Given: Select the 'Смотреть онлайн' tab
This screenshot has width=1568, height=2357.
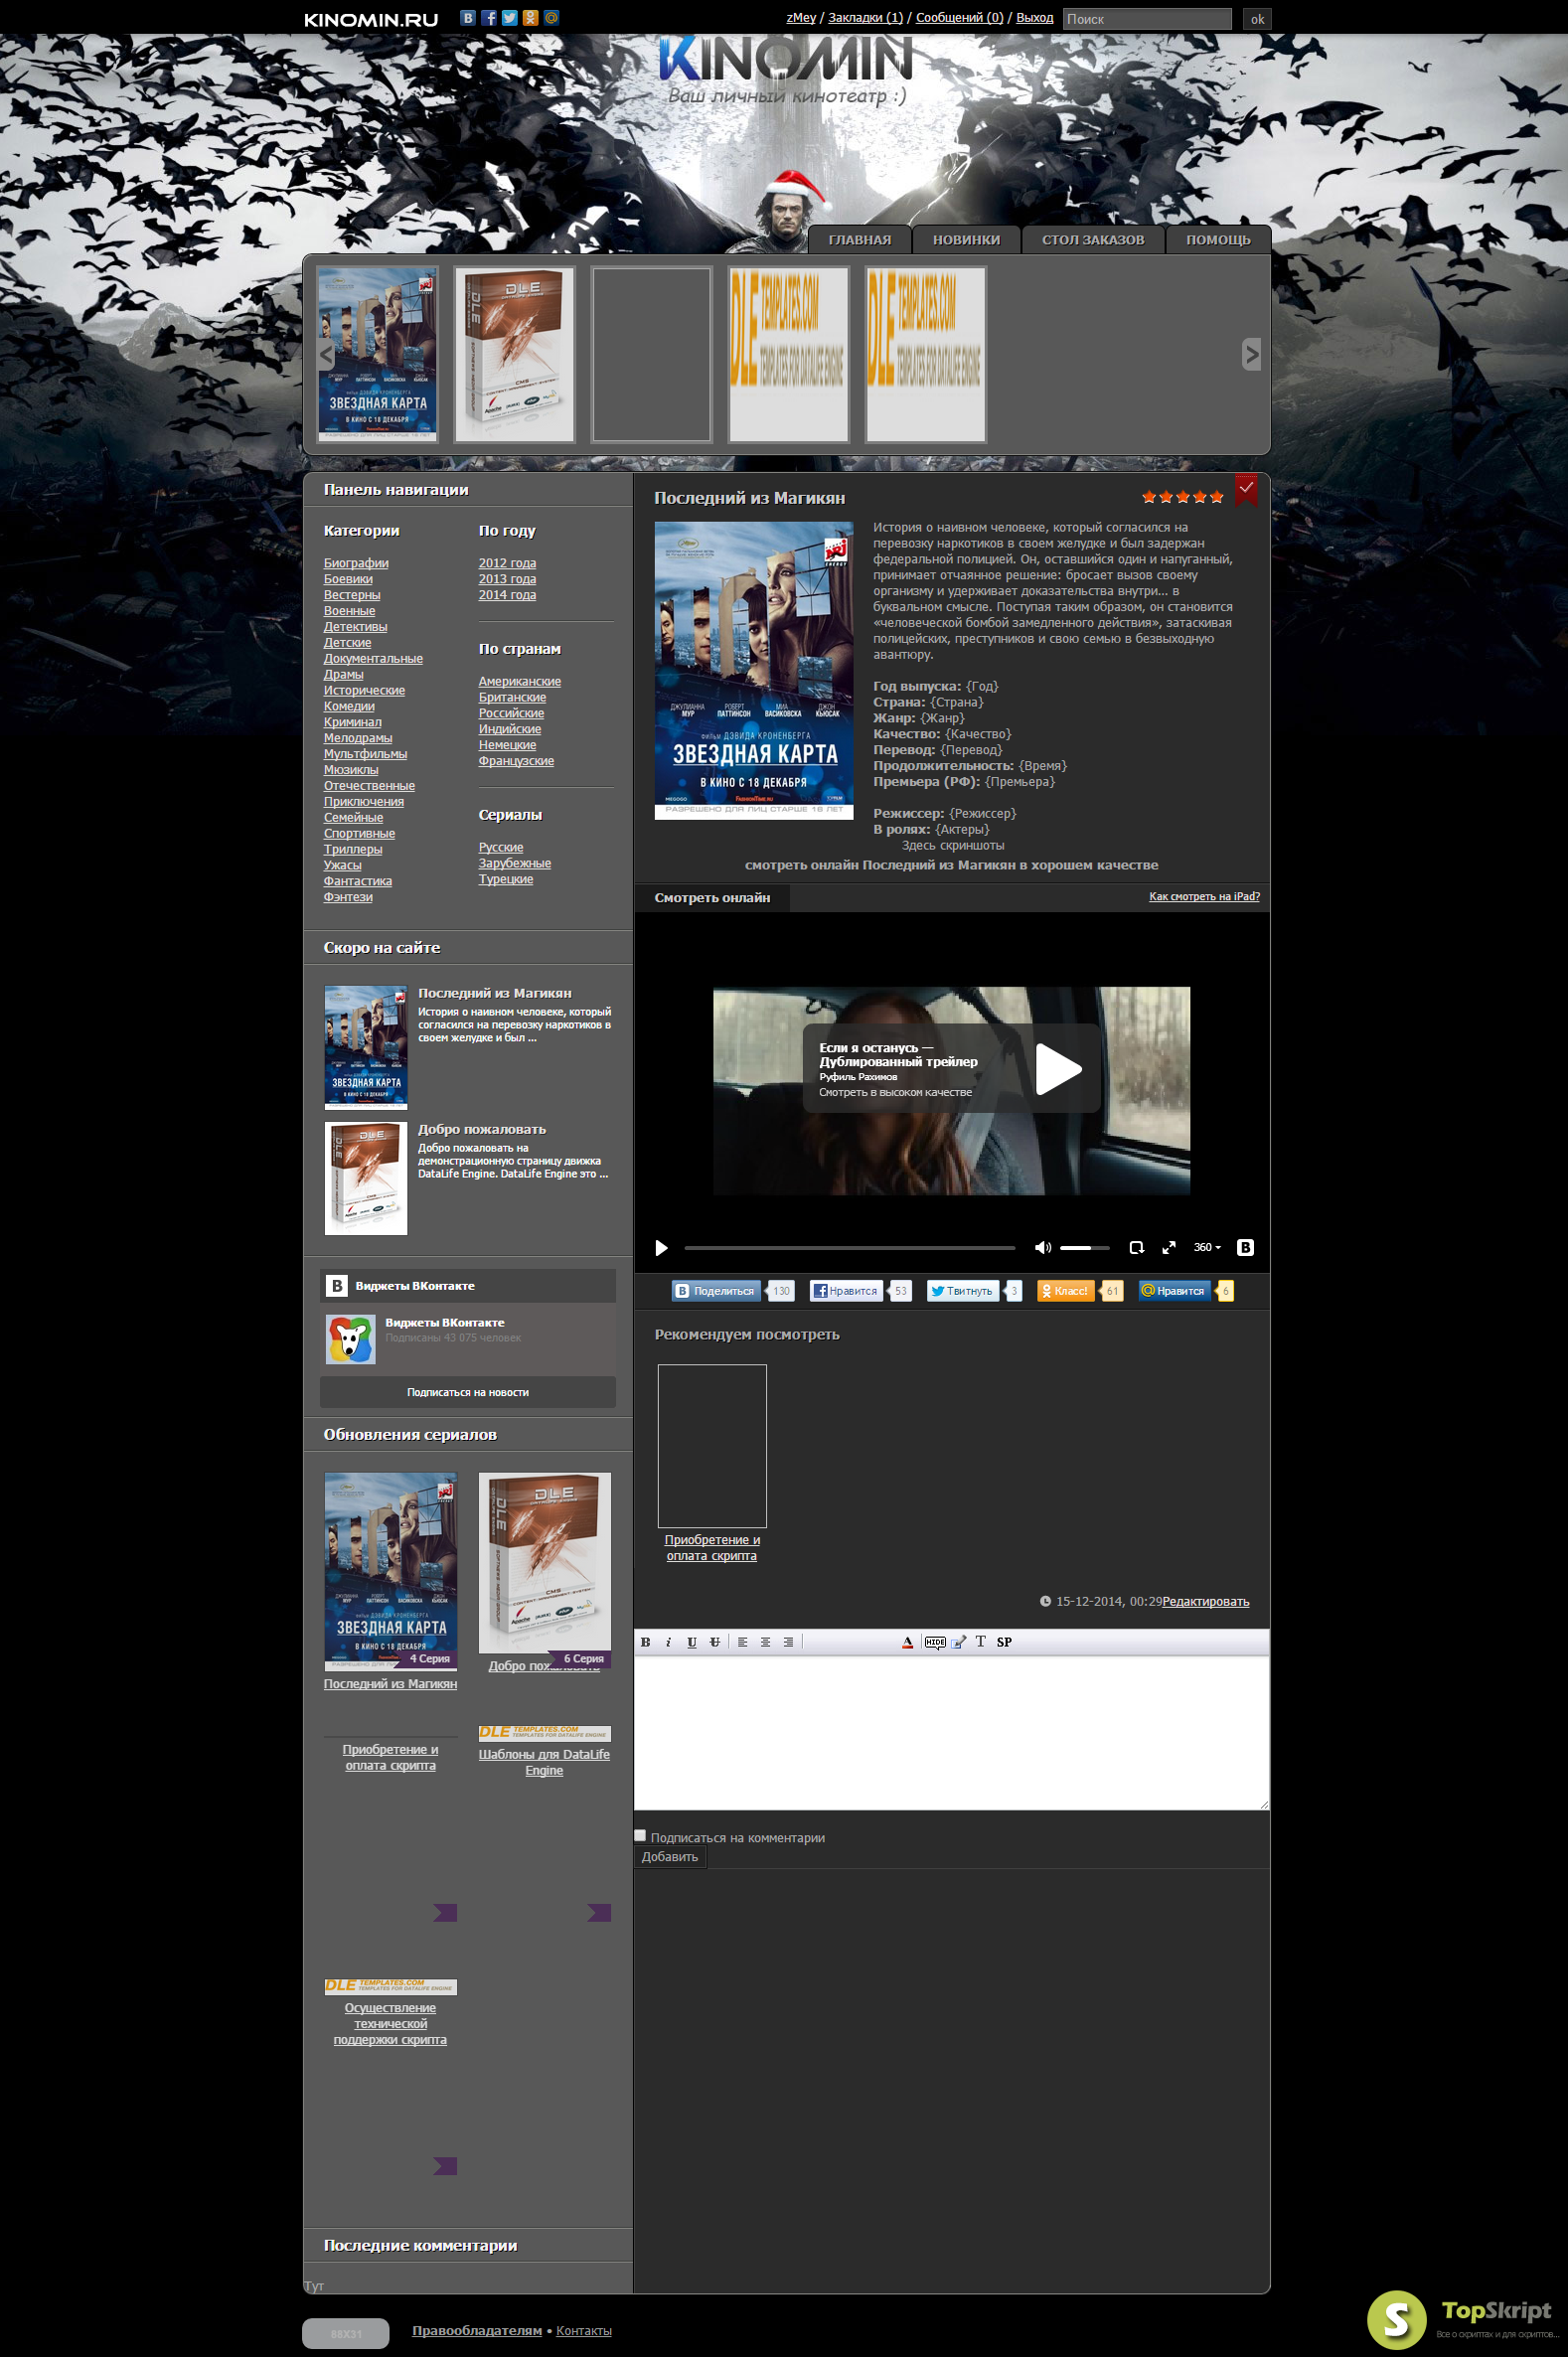Looking at the screenshot, I should coord(712,898).
